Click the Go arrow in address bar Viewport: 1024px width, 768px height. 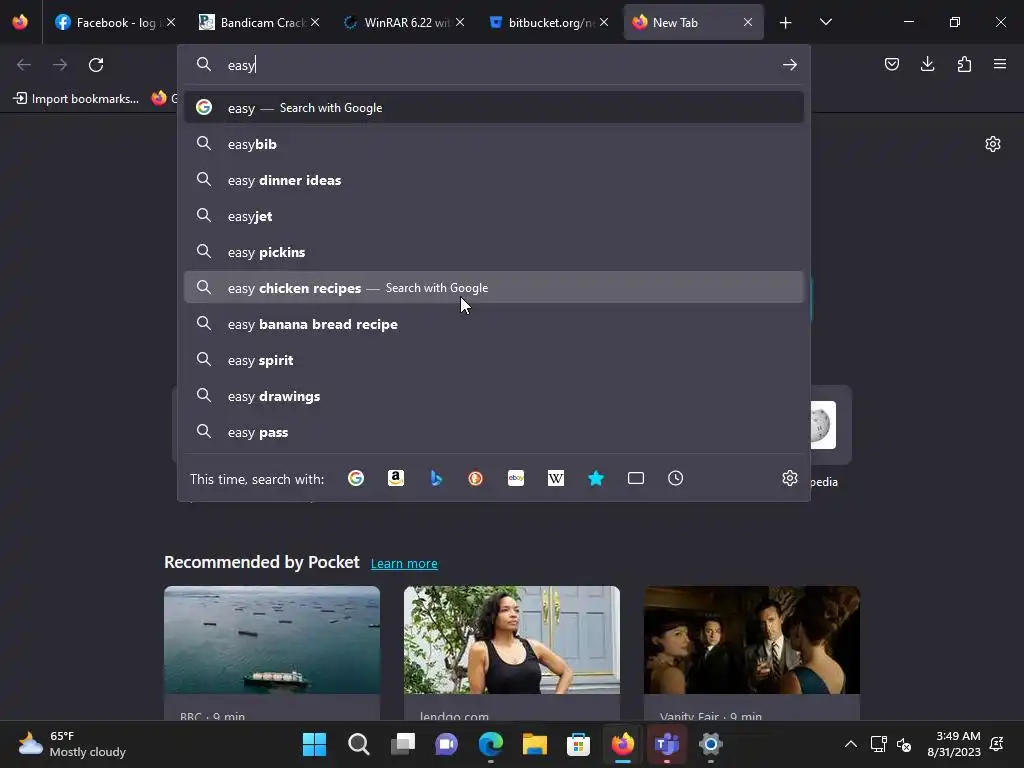coord(790,65)
